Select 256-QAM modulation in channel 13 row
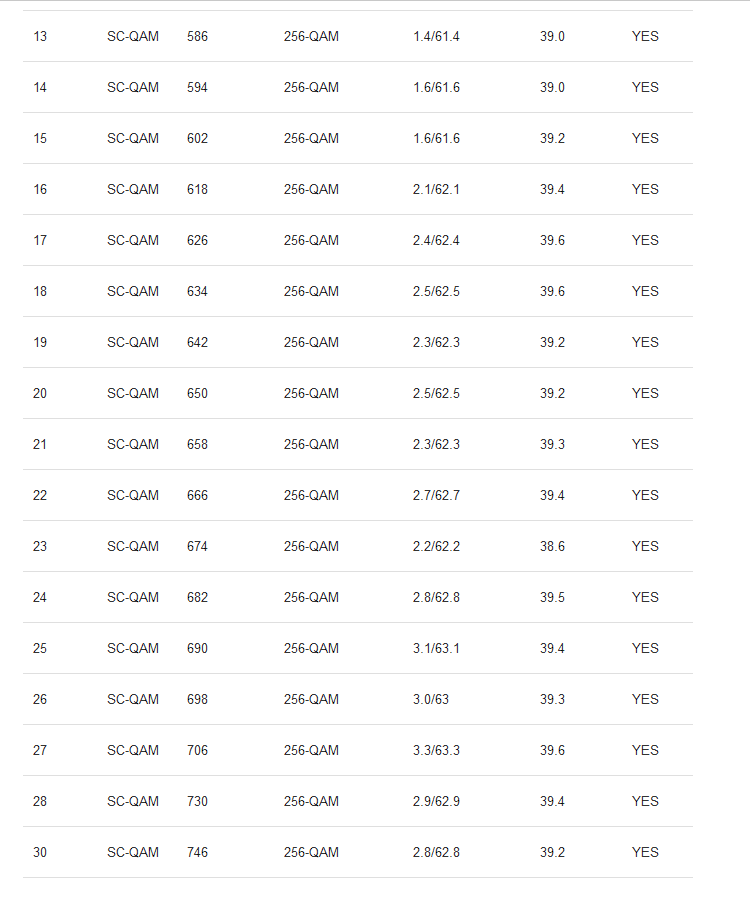 tap(311, 36)
